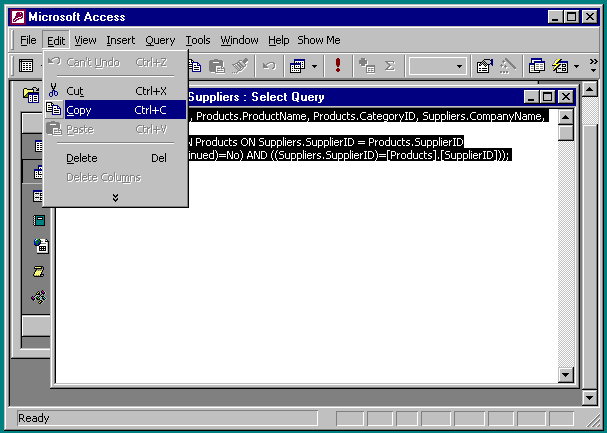Viewport: 607px width, 433px height.
Task: Click 'Products.CategoryID,' in SQL text
Action: (364, 116)
